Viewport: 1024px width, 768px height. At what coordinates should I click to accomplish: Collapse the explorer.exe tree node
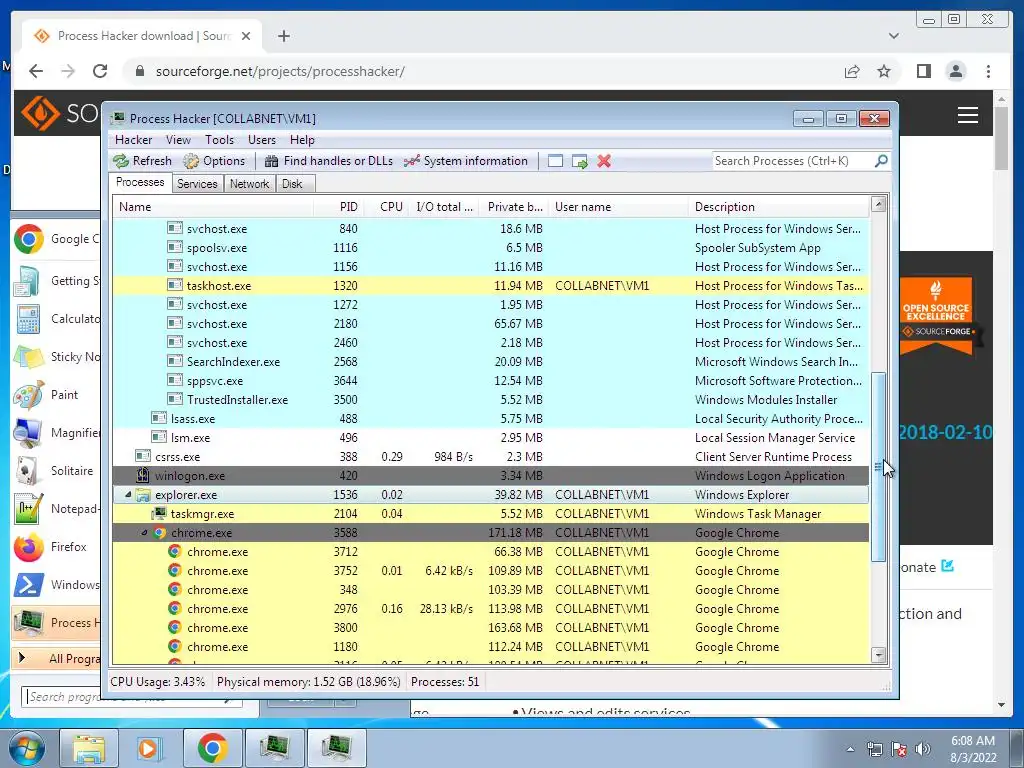[128, 495]
